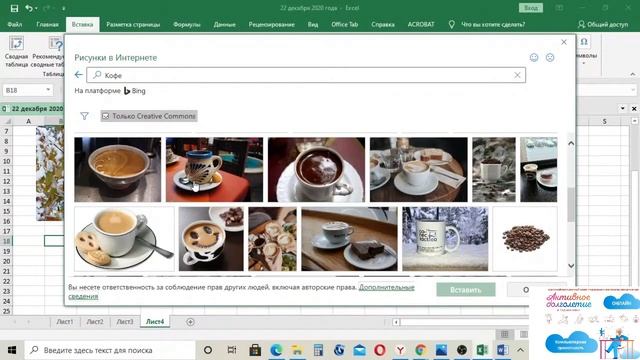Click the lightbulb Что вы хотите сделать
This screenshot has height=360, width=640.
451,24
